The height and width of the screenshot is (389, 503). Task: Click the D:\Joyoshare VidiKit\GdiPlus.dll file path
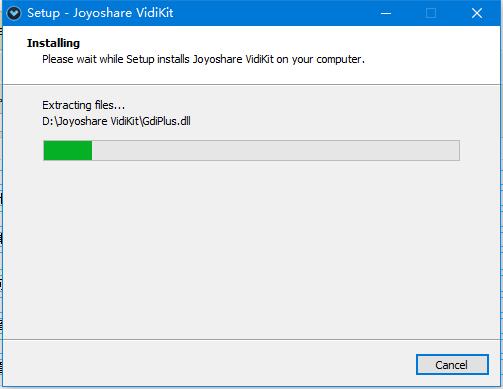(x=116, y=121)
